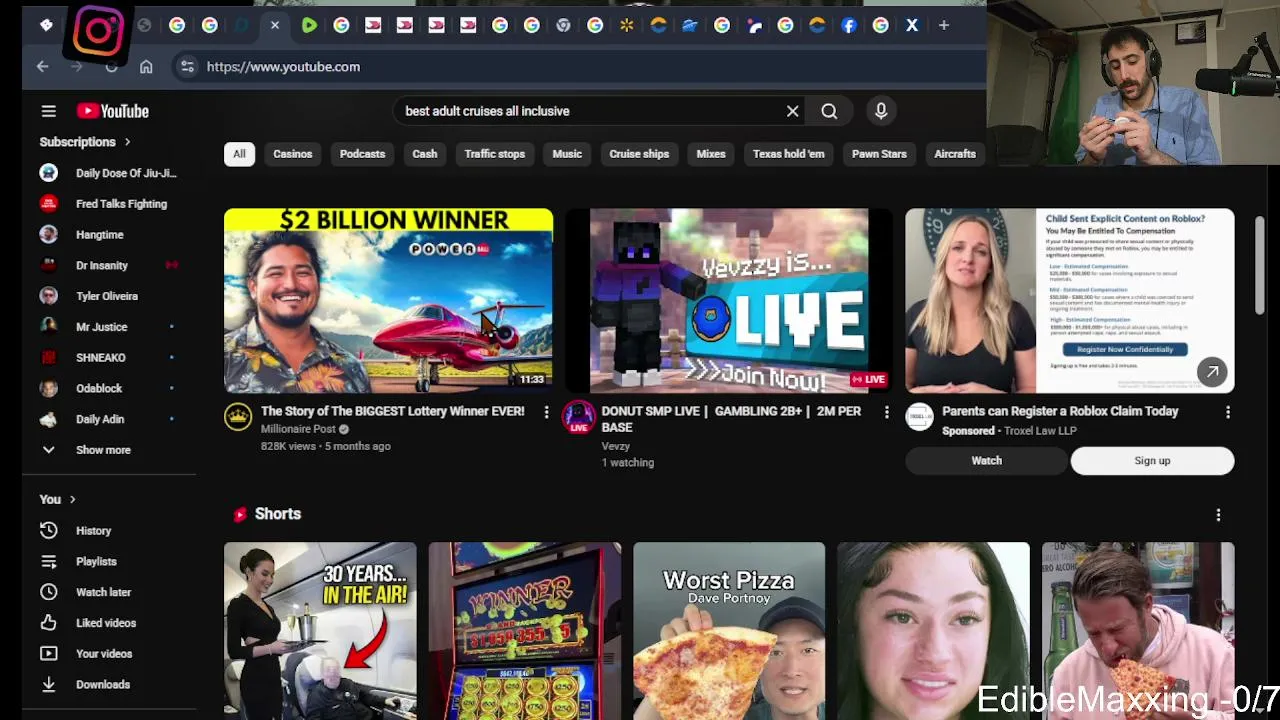Open the YouTube hamburger guide menu
The width and height of the screenshot is (1280, 720).
pos(48,111)
